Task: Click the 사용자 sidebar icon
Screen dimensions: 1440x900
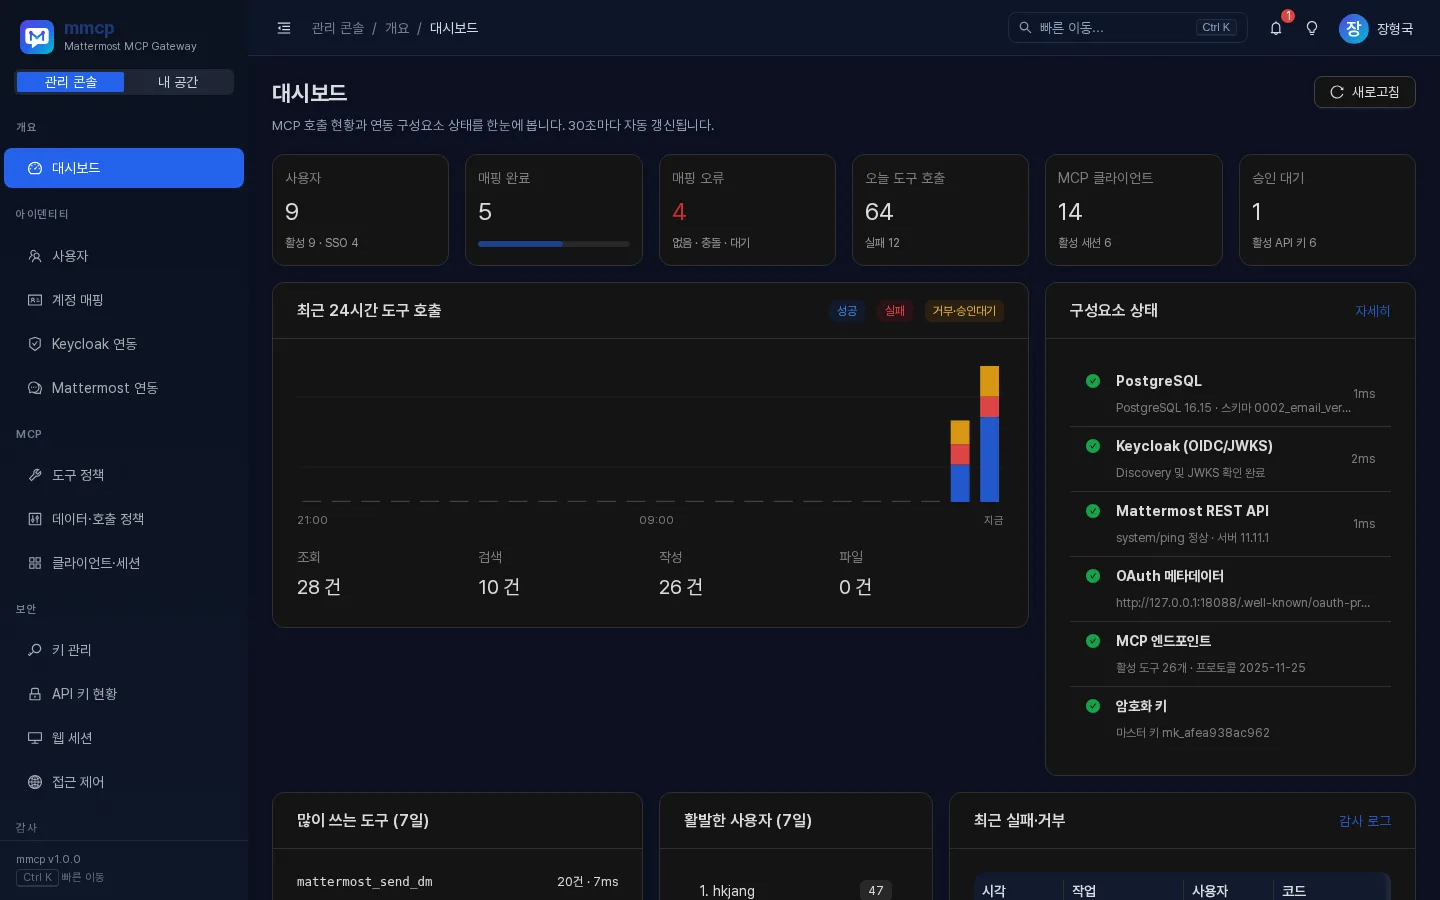Action: (35, 256)
